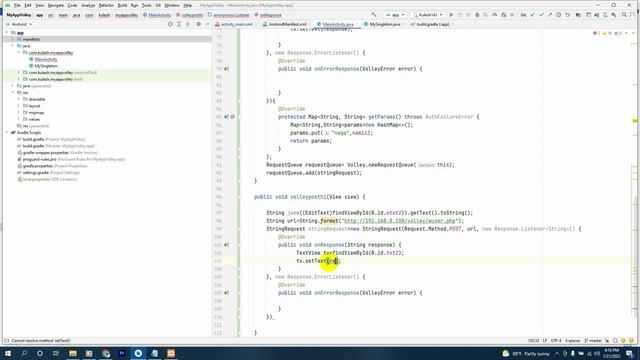Open the Build menu

(x=122, y=5)
